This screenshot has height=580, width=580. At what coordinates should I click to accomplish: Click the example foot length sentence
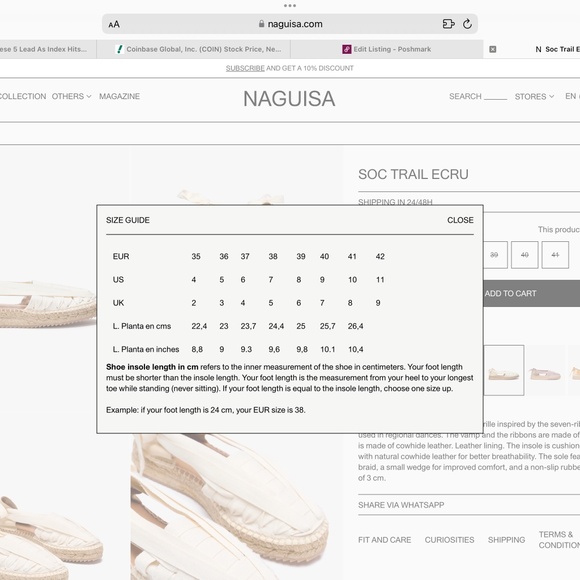tap(206, 410)
